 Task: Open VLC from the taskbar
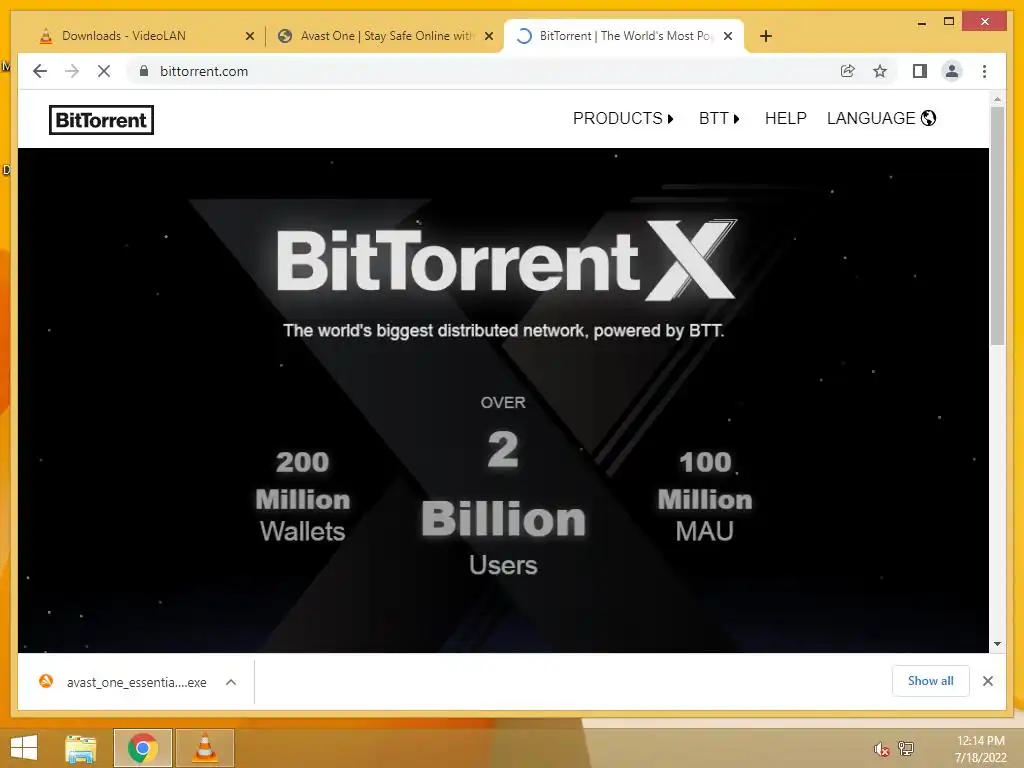click(x=205, y=748)
